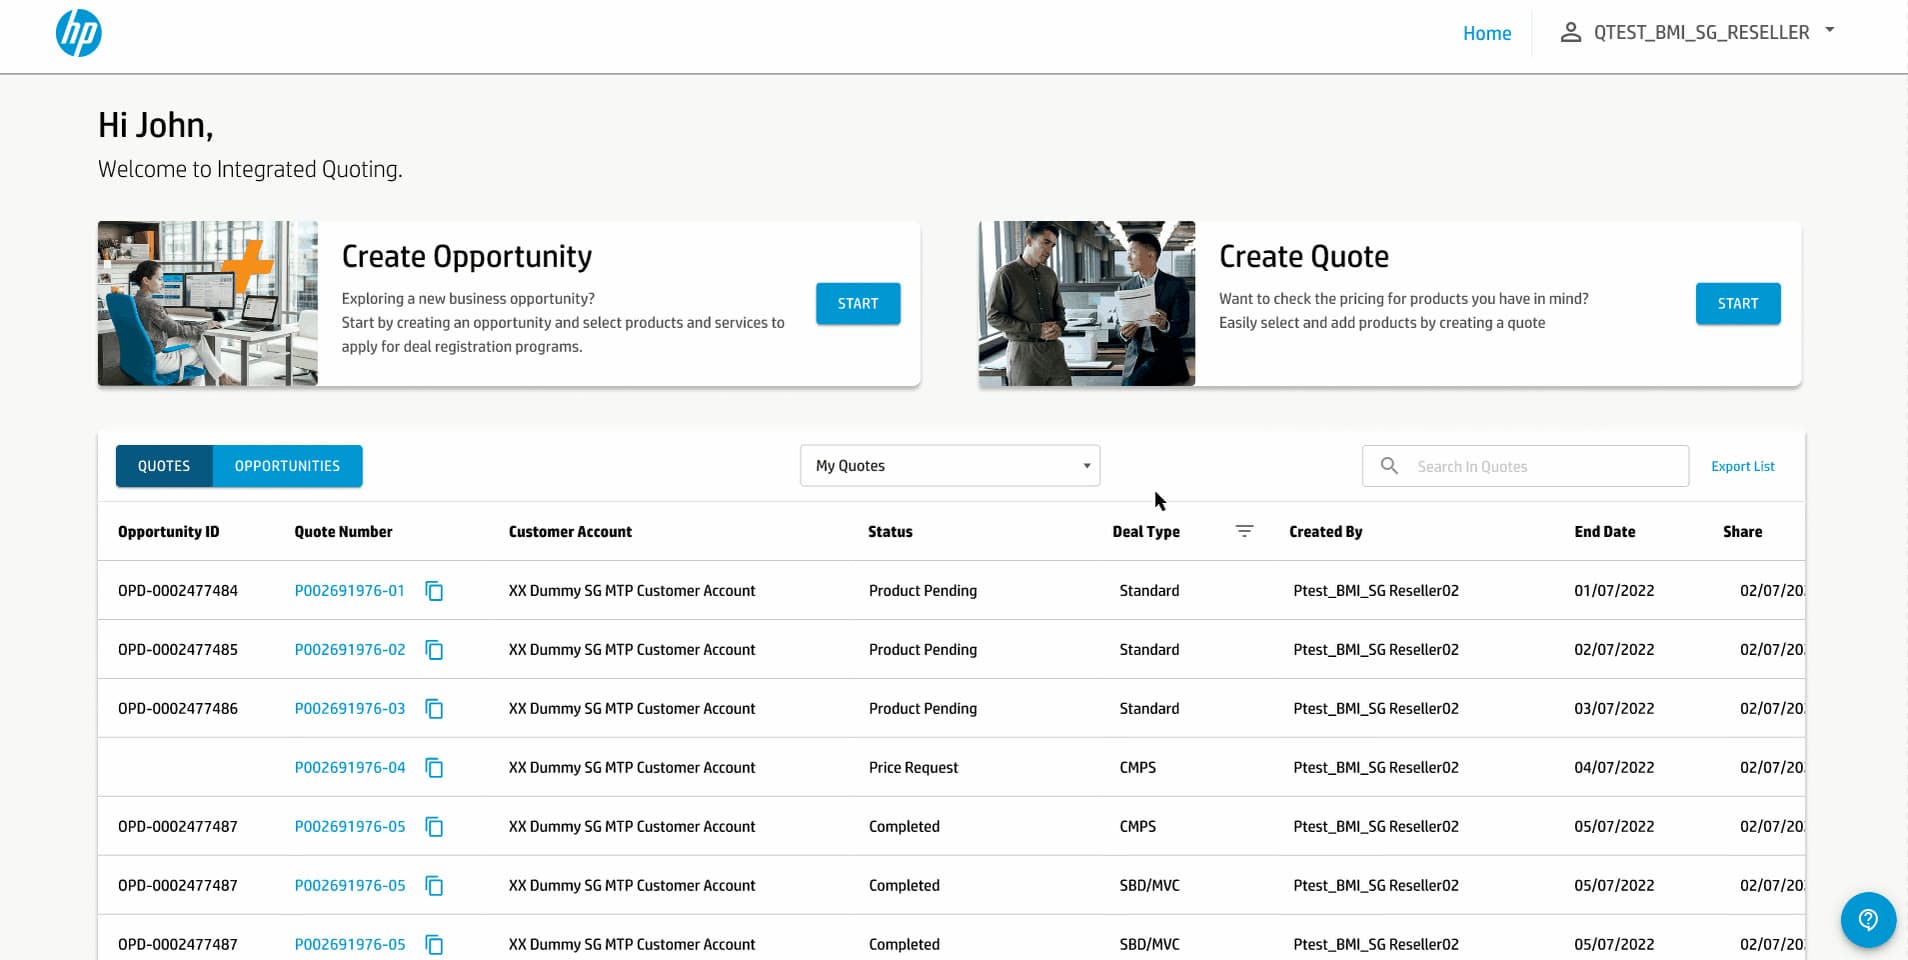
Task: Sort by Deal Type column header
Action: tap(1146, 532)
